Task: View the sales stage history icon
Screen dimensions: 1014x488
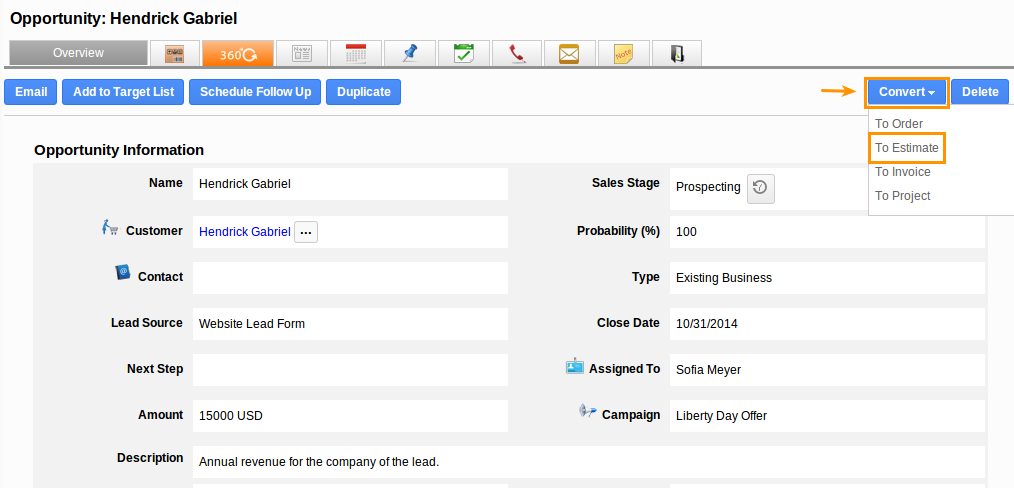Action: pos(761,187)
